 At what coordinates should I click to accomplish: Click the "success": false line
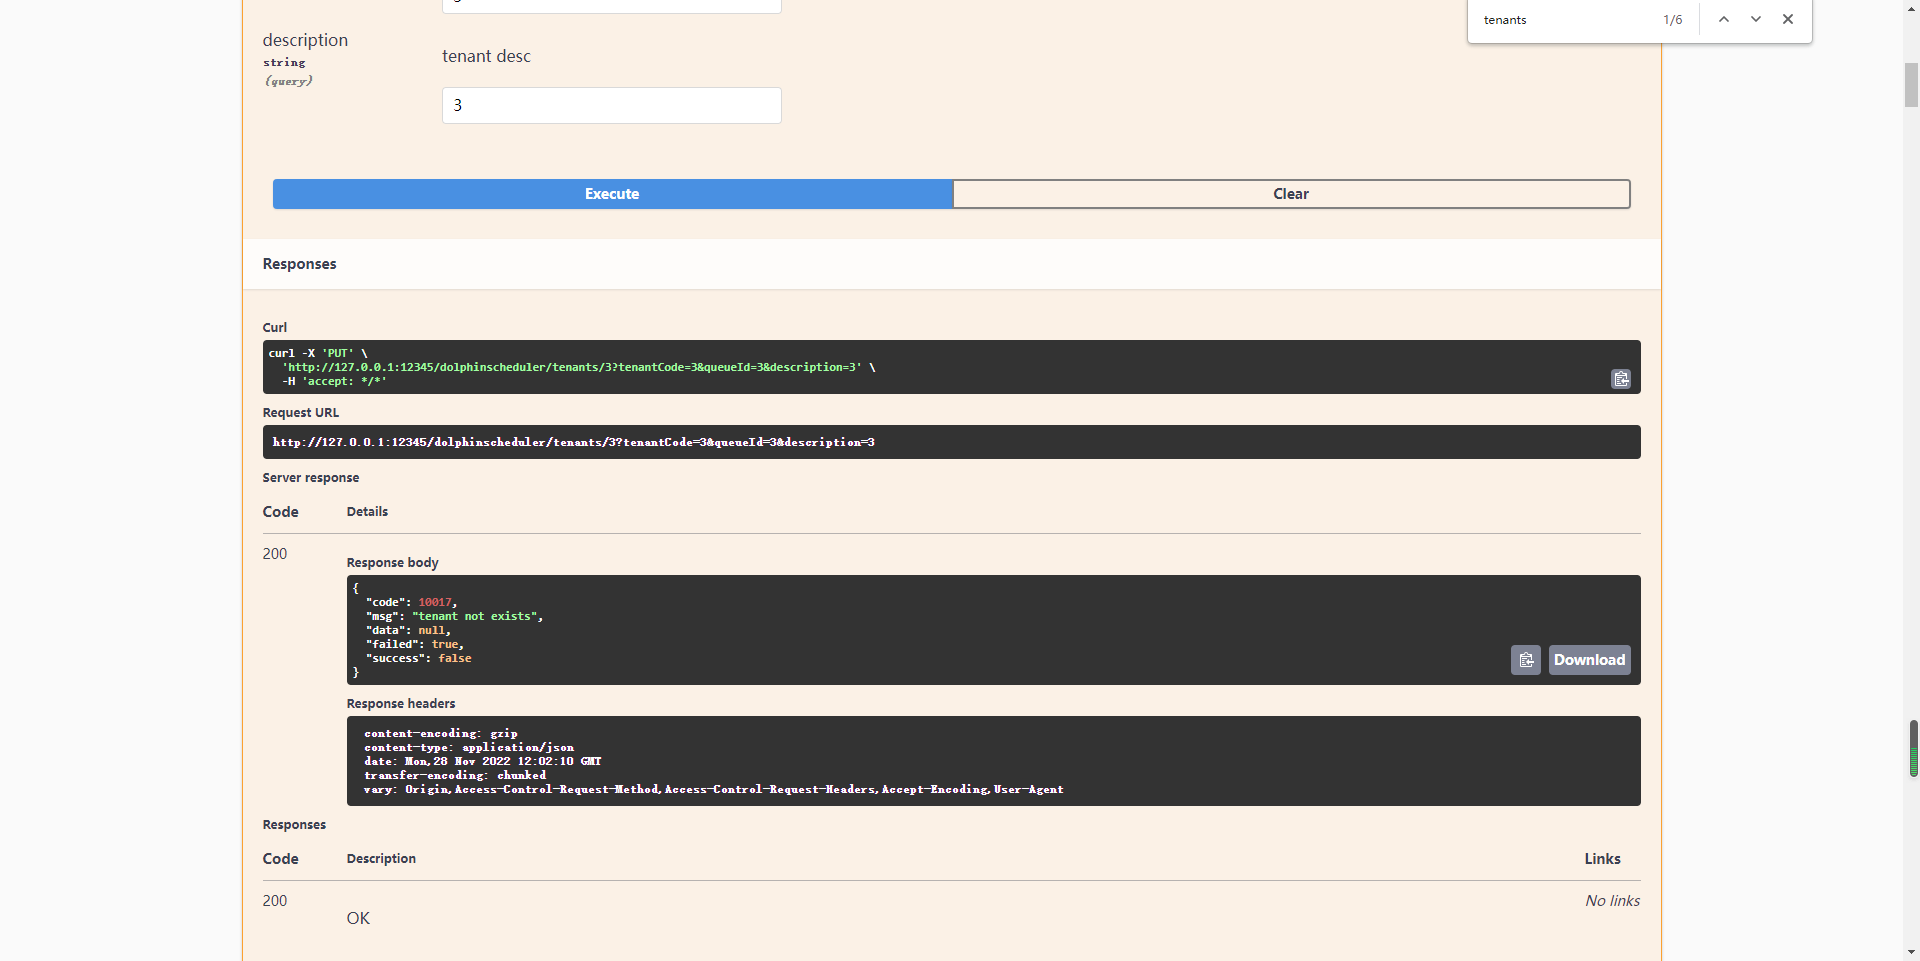coord(419,658)
